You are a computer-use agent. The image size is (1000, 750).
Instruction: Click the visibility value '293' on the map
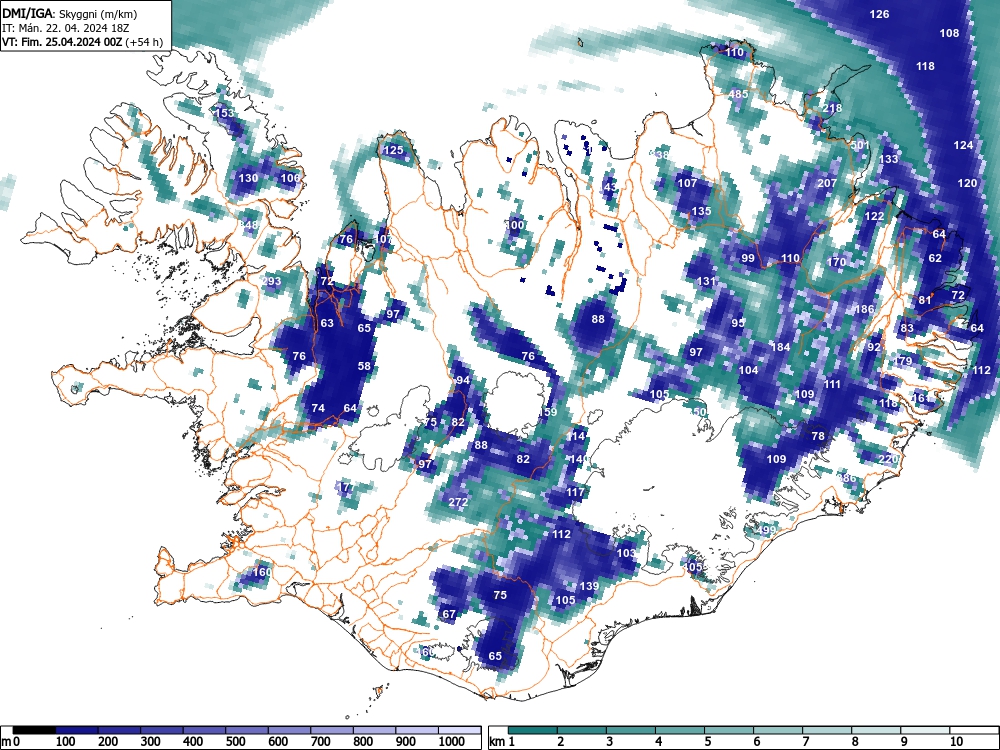coord(272,281)
